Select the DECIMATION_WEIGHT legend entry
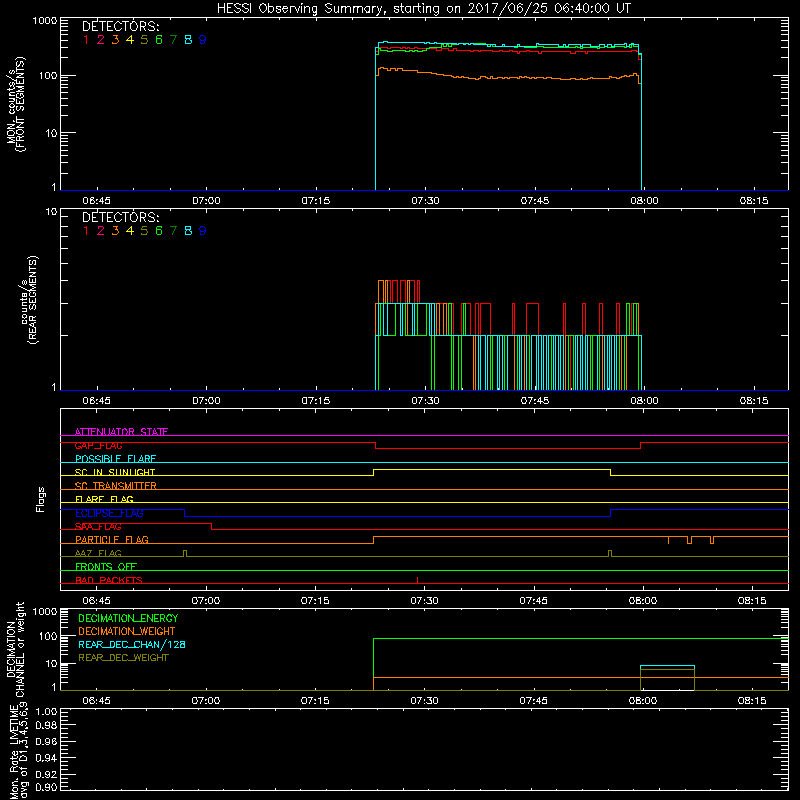The width and height of the screenshot is (800, 800). coord(127,631)
